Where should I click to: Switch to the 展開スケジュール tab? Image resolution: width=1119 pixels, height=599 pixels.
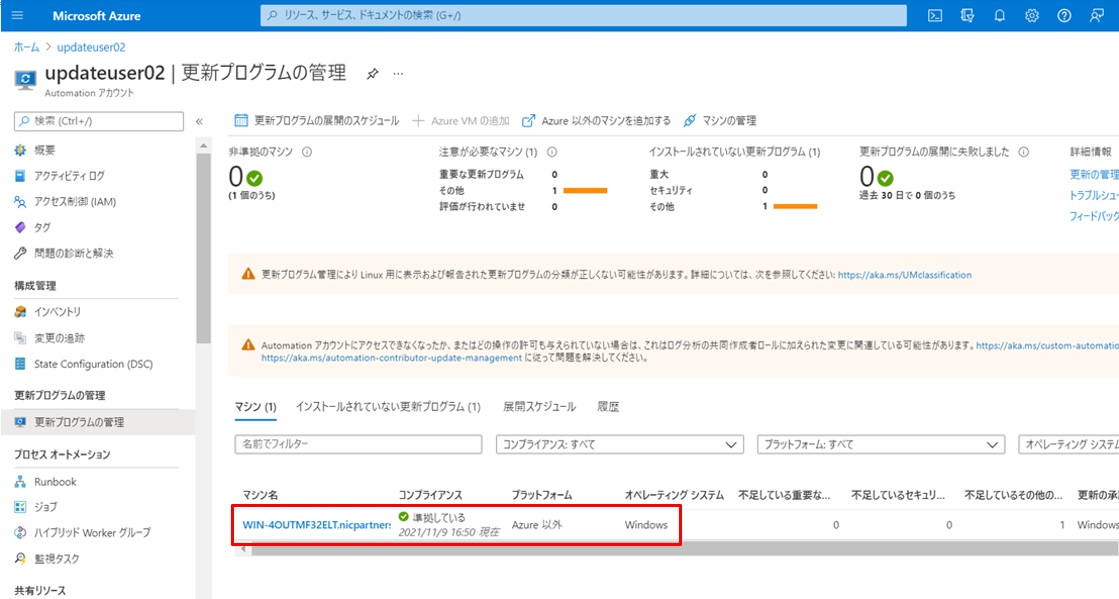[x=540, y=407]
